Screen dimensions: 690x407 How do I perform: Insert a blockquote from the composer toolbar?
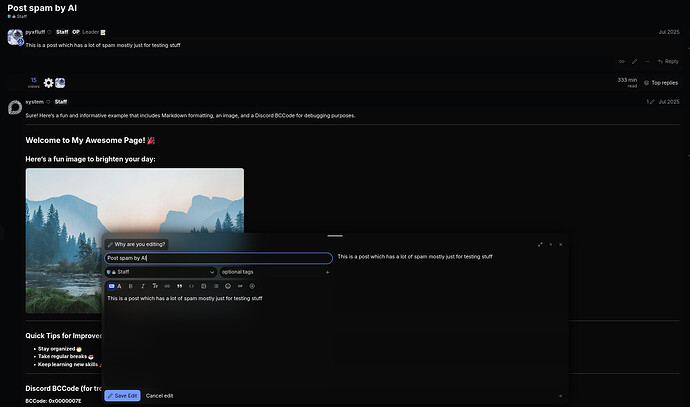pos(179,286)
